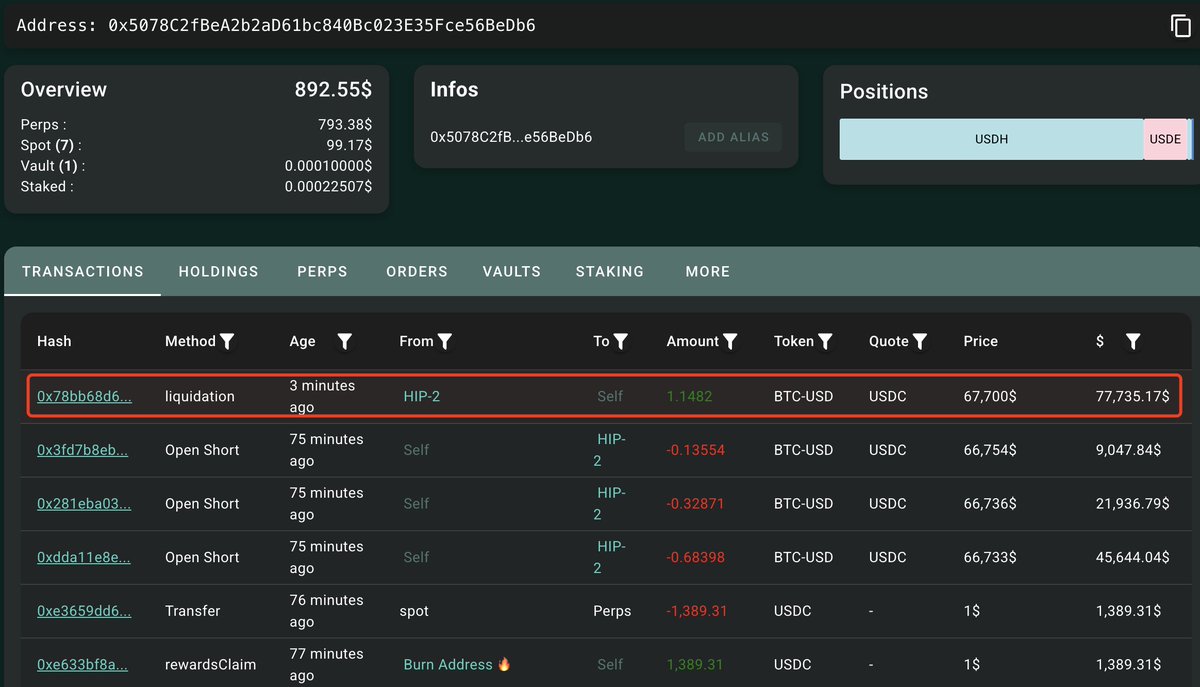Open the Token column filter icon
Image resolution: width=1200 pixels, height=687 pixels.
point(826,342)
